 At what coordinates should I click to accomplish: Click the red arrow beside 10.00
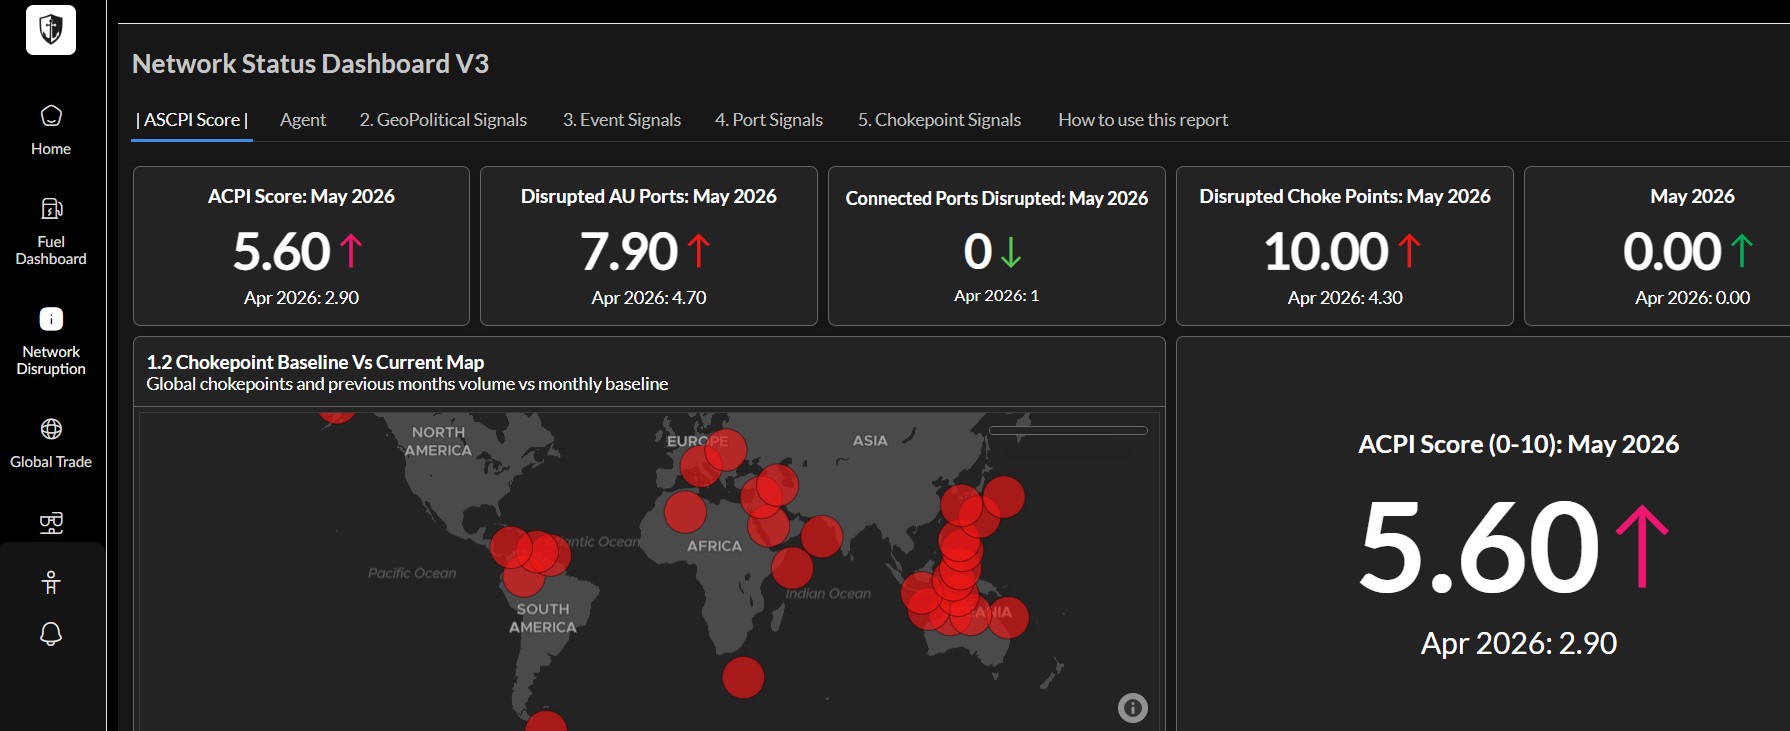(1409, 250)
